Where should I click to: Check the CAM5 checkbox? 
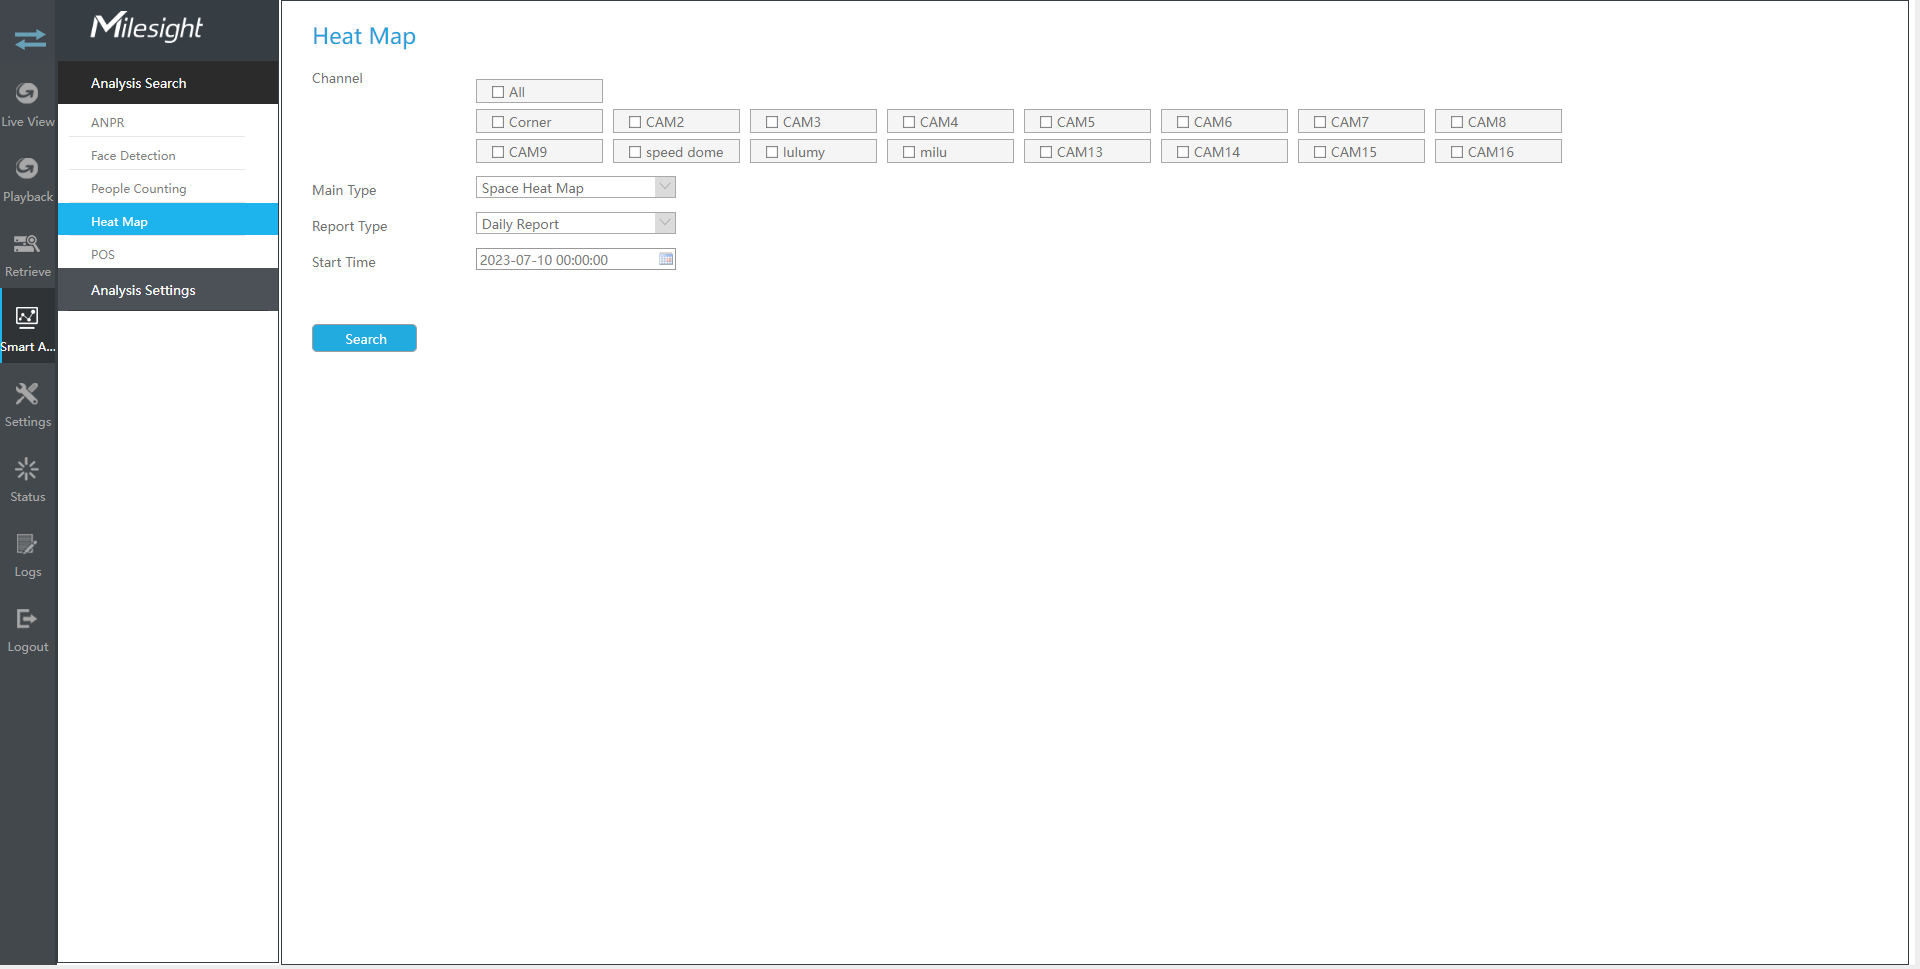point(1046,122)
